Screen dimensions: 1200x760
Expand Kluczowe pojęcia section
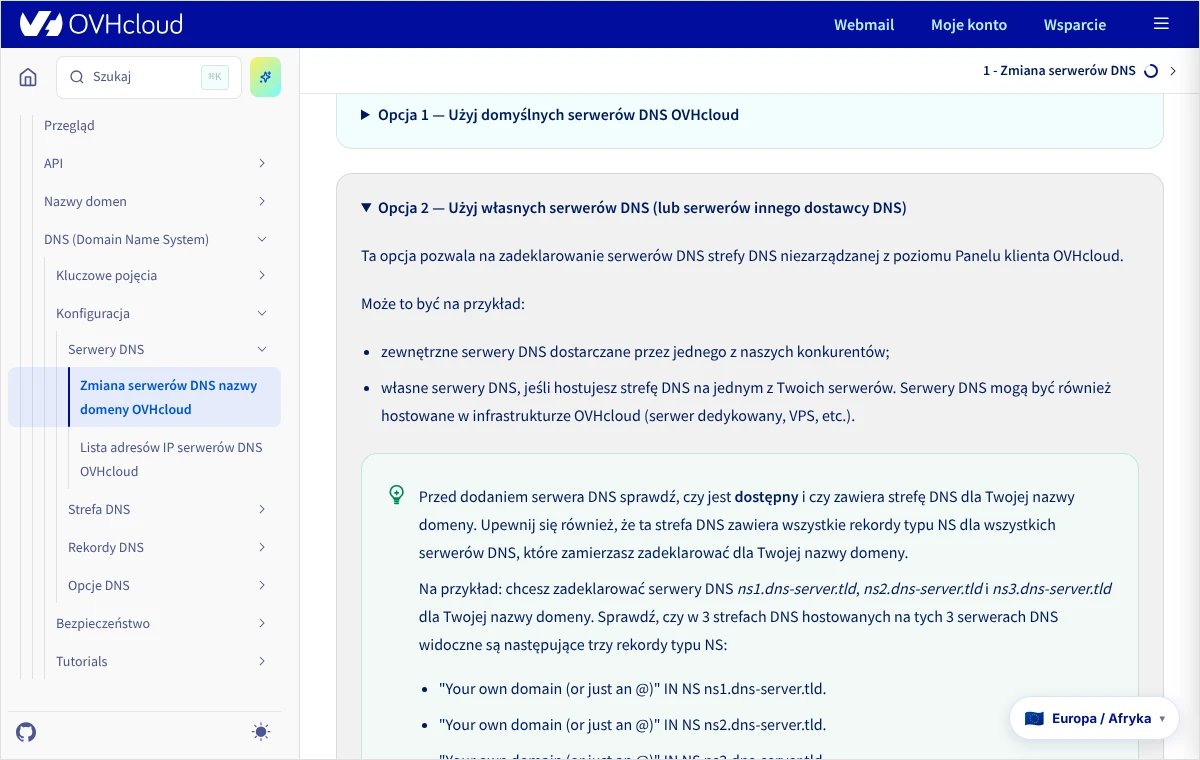[x=161, y=275]
